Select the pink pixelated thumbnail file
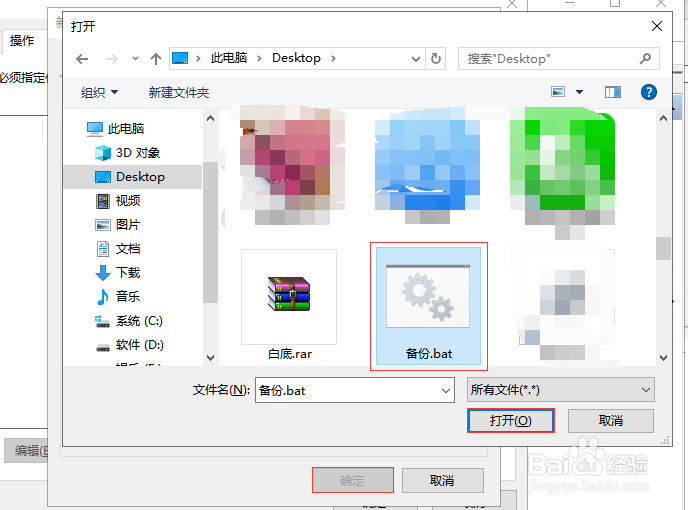Image resolution: width=688 pixels, height=510 pixels. click(292, 165)
